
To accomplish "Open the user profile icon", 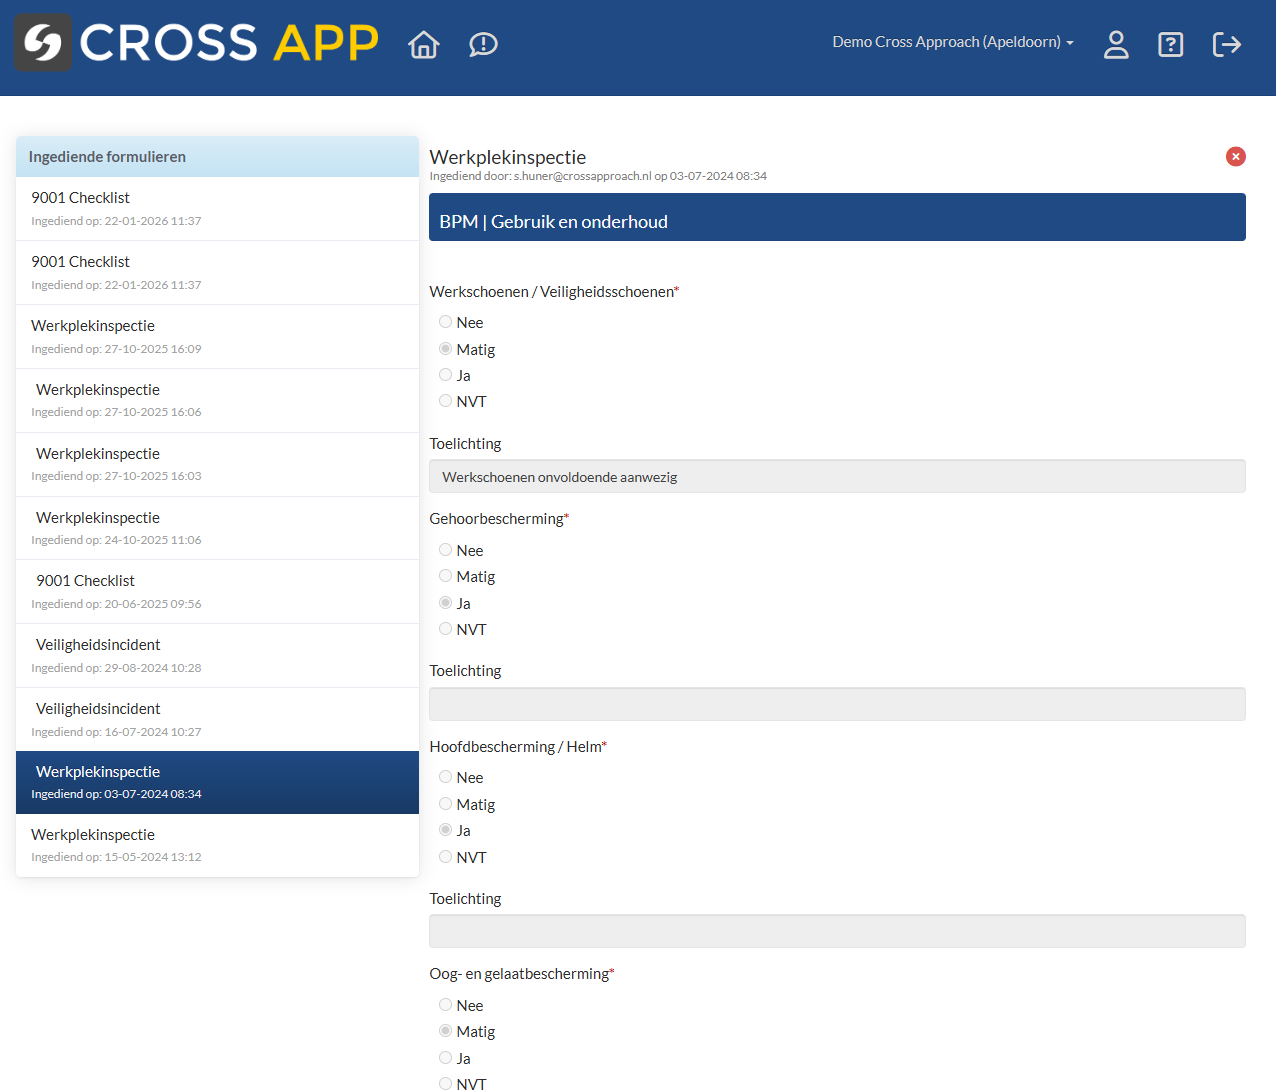I will (1116, 44).
